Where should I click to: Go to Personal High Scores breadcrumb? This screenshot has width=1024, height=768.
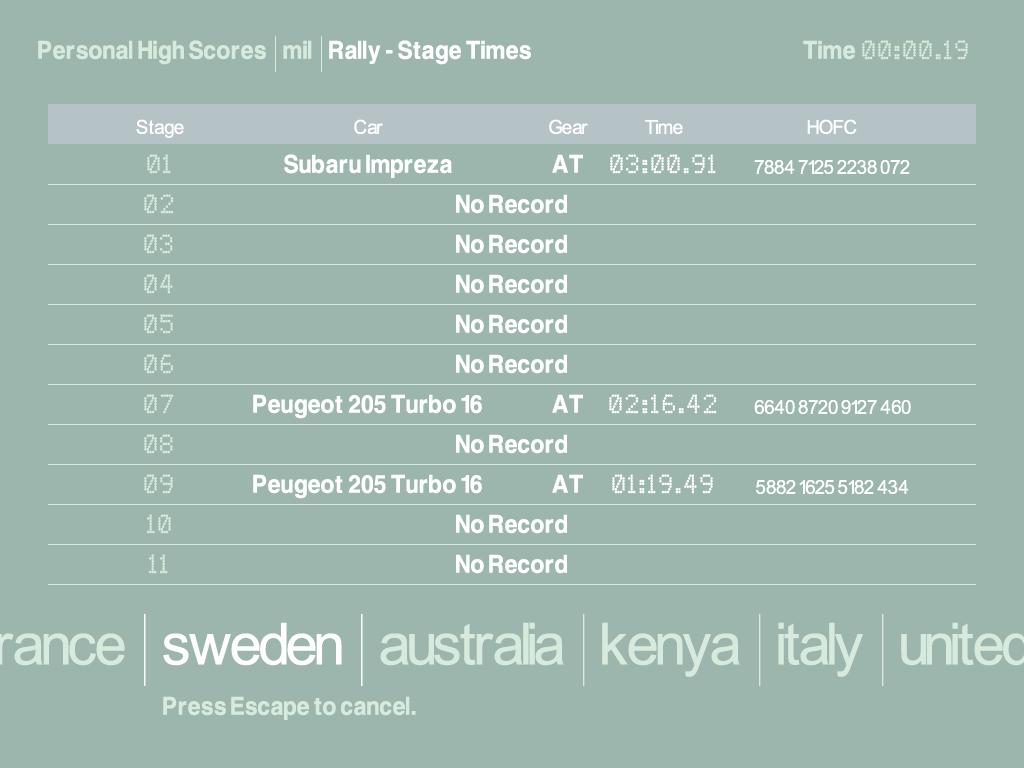point(152,51)
